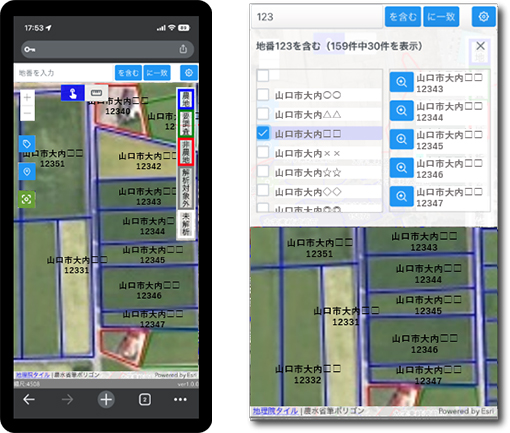Select the hand pointer tool on map
510x433 pixels.
point(72,93)
